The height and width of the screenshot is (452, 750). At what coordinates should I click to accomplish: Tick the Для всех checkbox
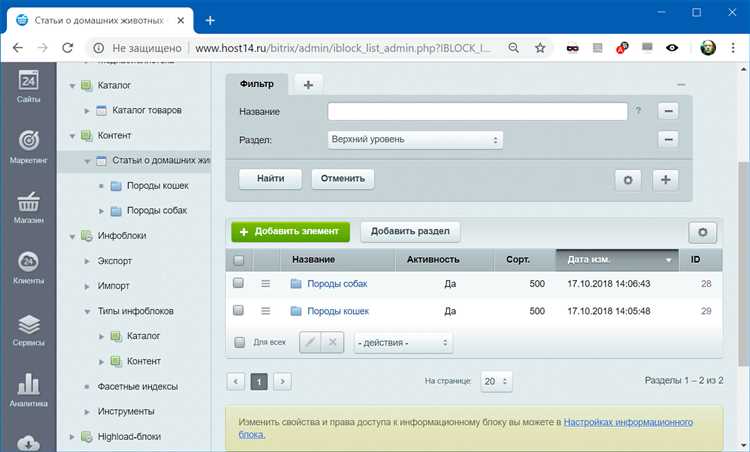(x=240, y=342)
